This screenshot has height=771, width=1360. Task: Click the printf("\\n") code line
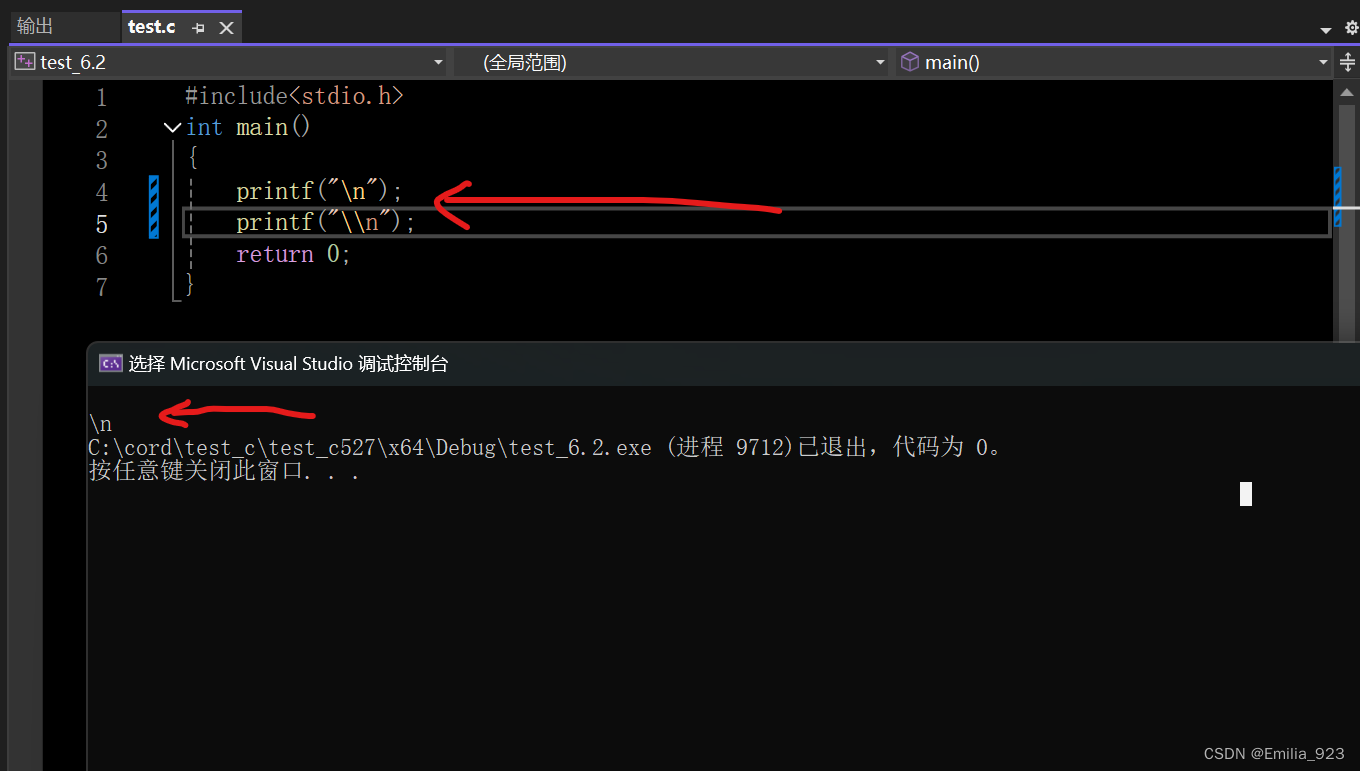point(325,222)
